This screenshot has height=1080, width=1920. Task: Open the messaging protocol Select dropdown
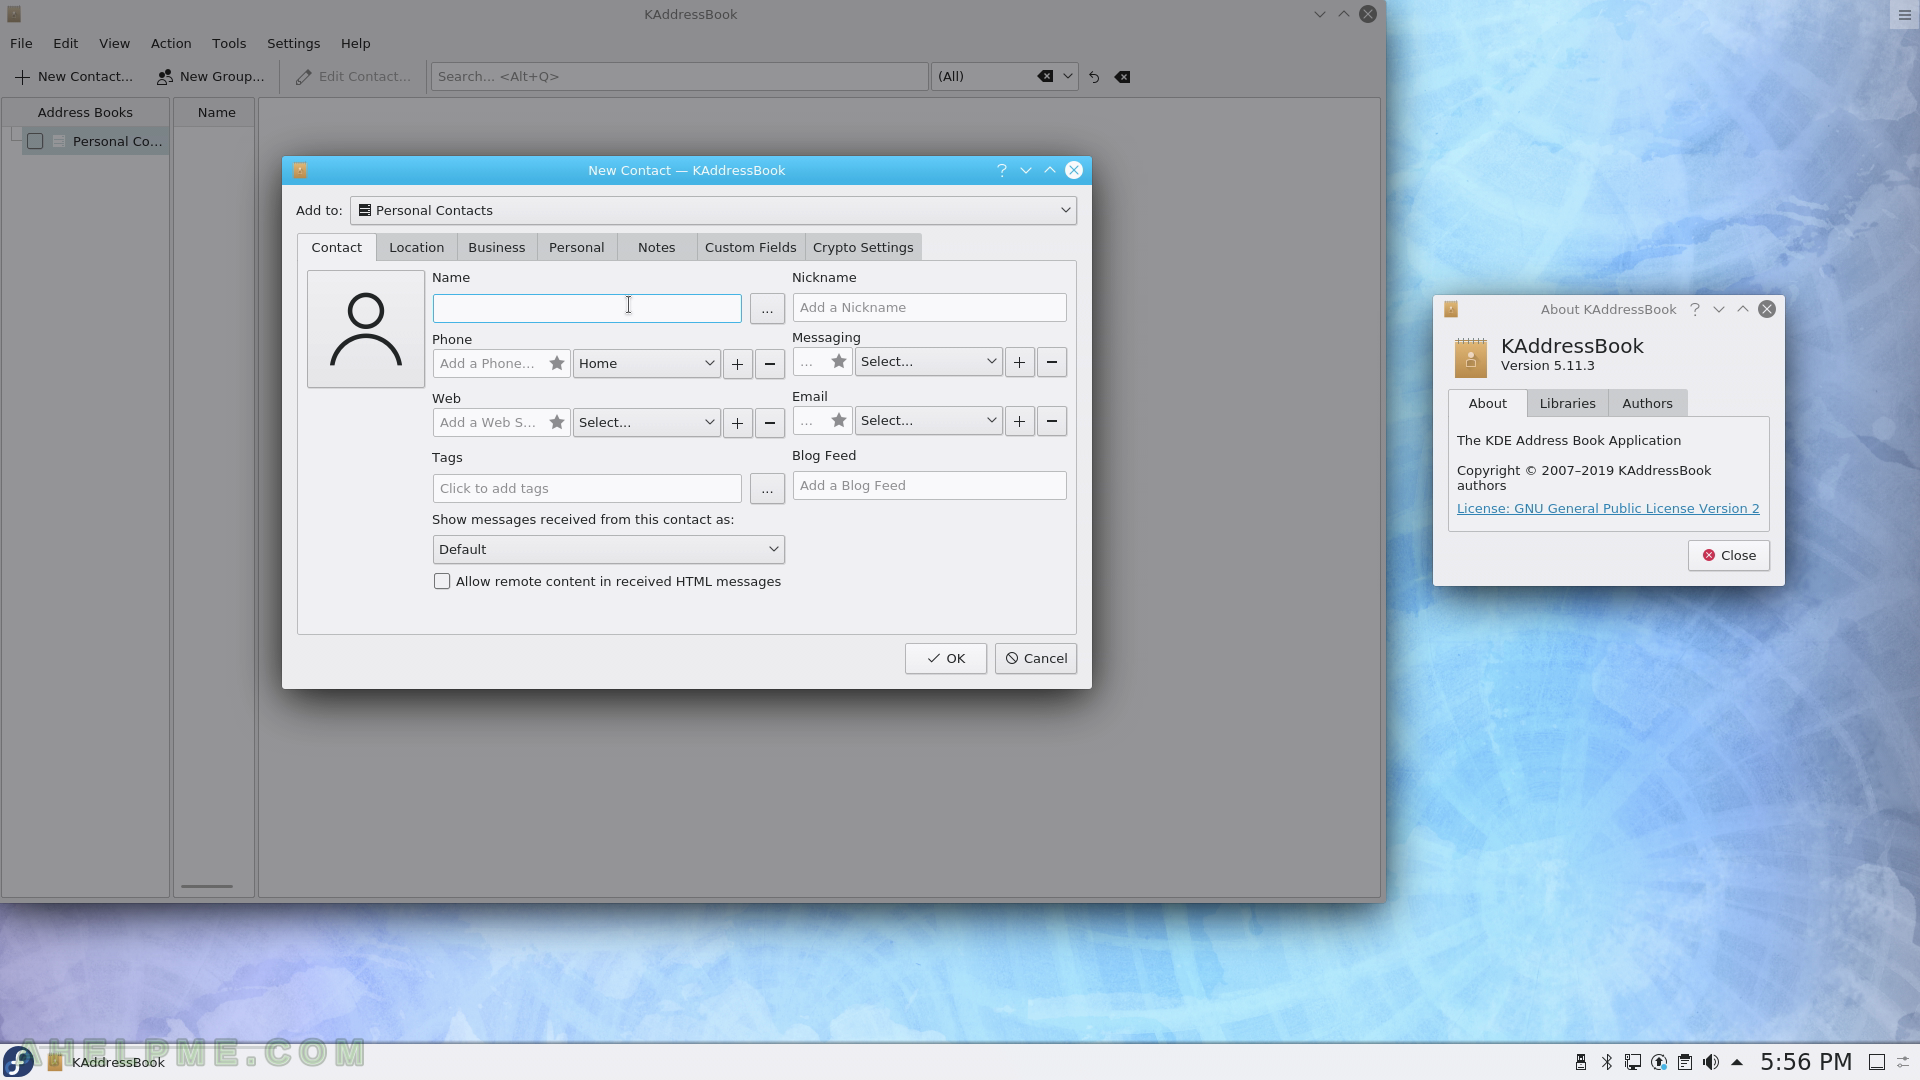[928, 361]
